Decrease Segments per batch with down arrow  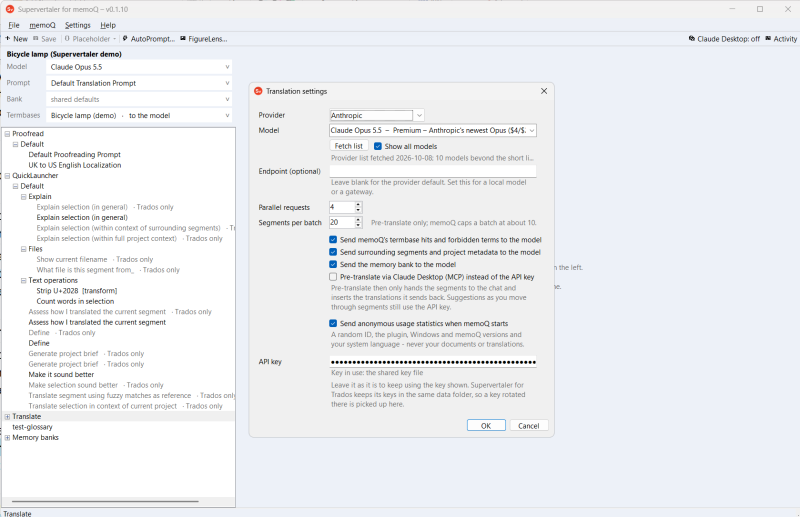(x=358, y=226)
